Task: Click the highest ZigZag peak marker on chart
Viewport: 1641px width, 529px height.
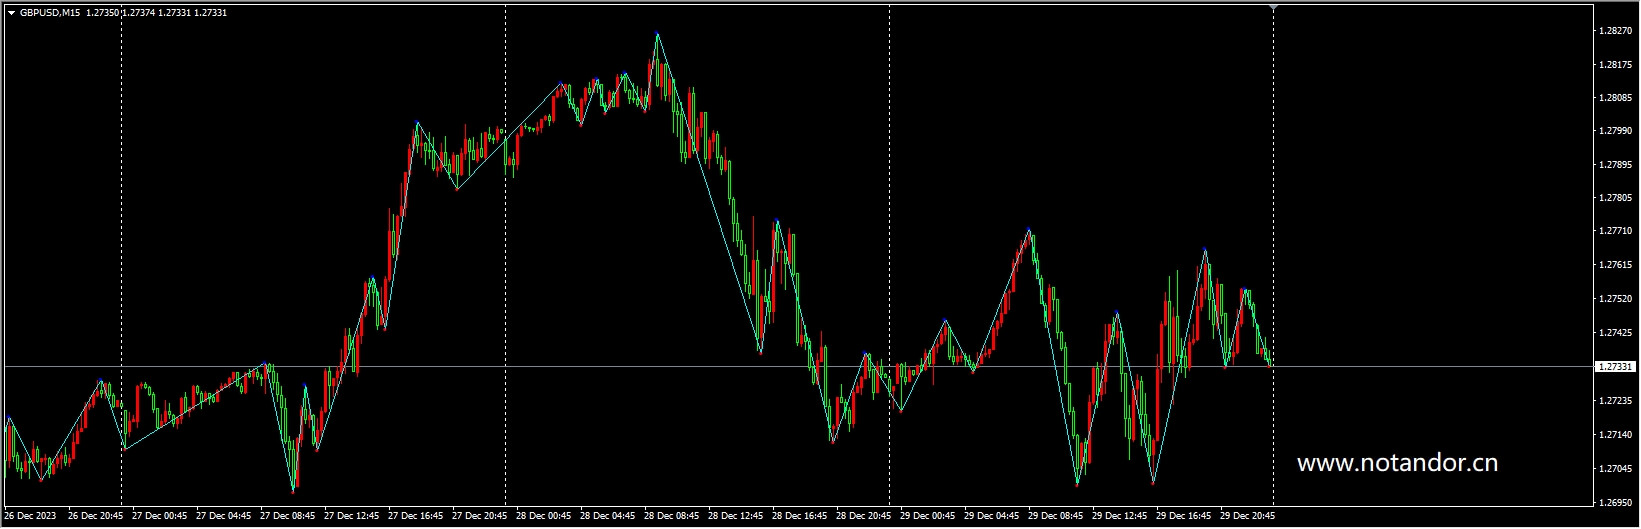Action: 657,33
